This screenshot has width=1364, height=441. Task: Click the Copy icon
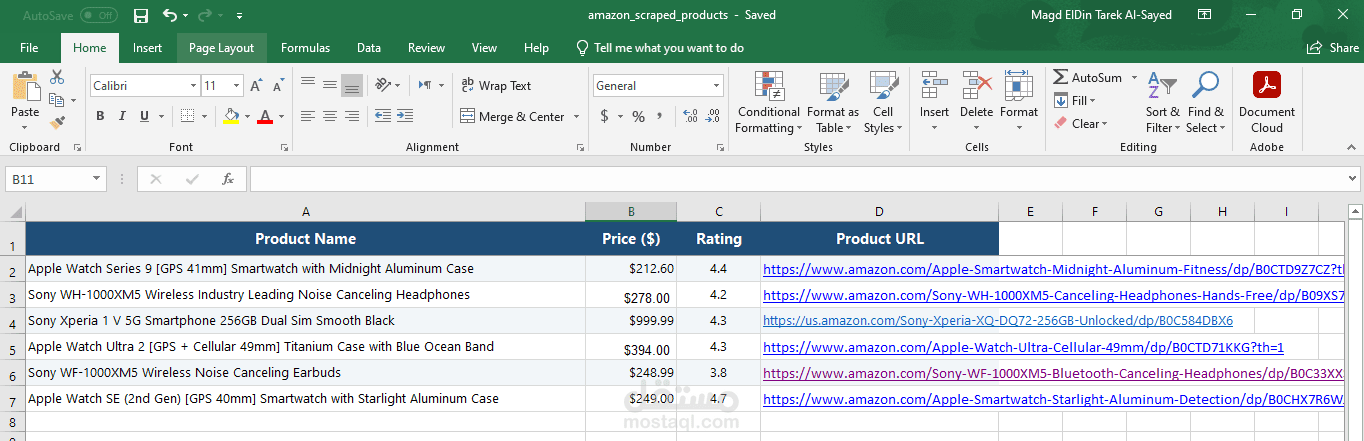57,100
